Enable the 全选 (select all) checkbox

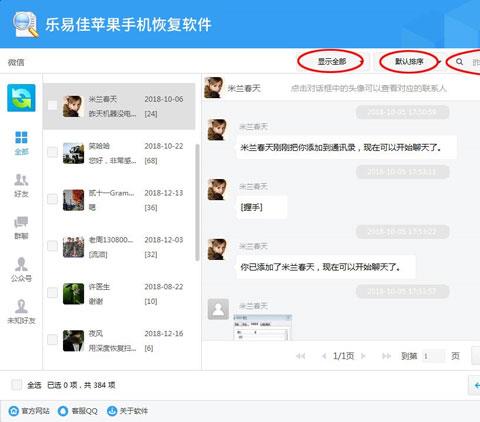tap(16, 385)
